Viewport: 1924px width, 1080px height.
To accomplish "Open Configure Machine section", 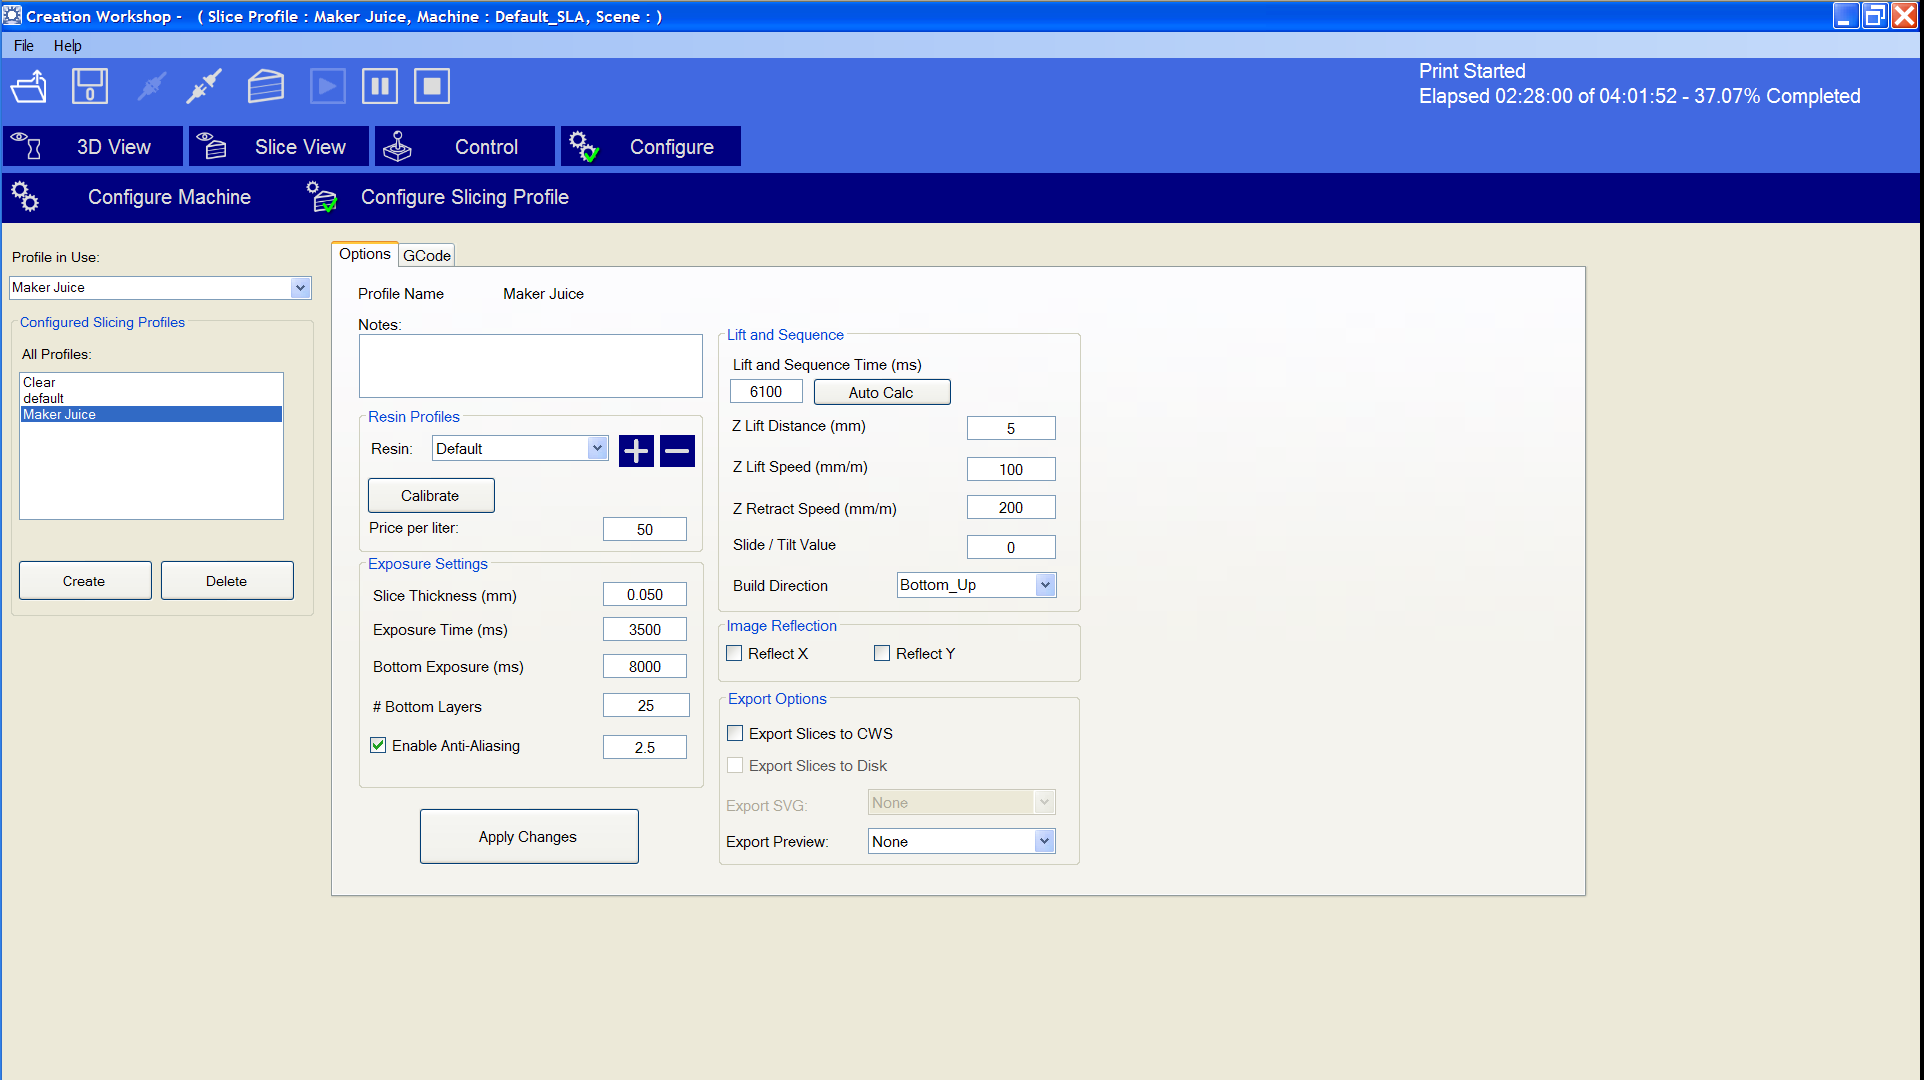I will coord(168,197).
